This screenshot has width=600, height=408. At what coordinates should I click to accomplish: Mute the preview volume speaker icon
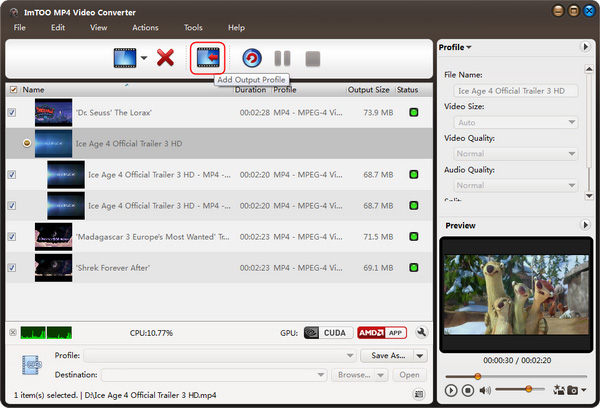[485, 390]
